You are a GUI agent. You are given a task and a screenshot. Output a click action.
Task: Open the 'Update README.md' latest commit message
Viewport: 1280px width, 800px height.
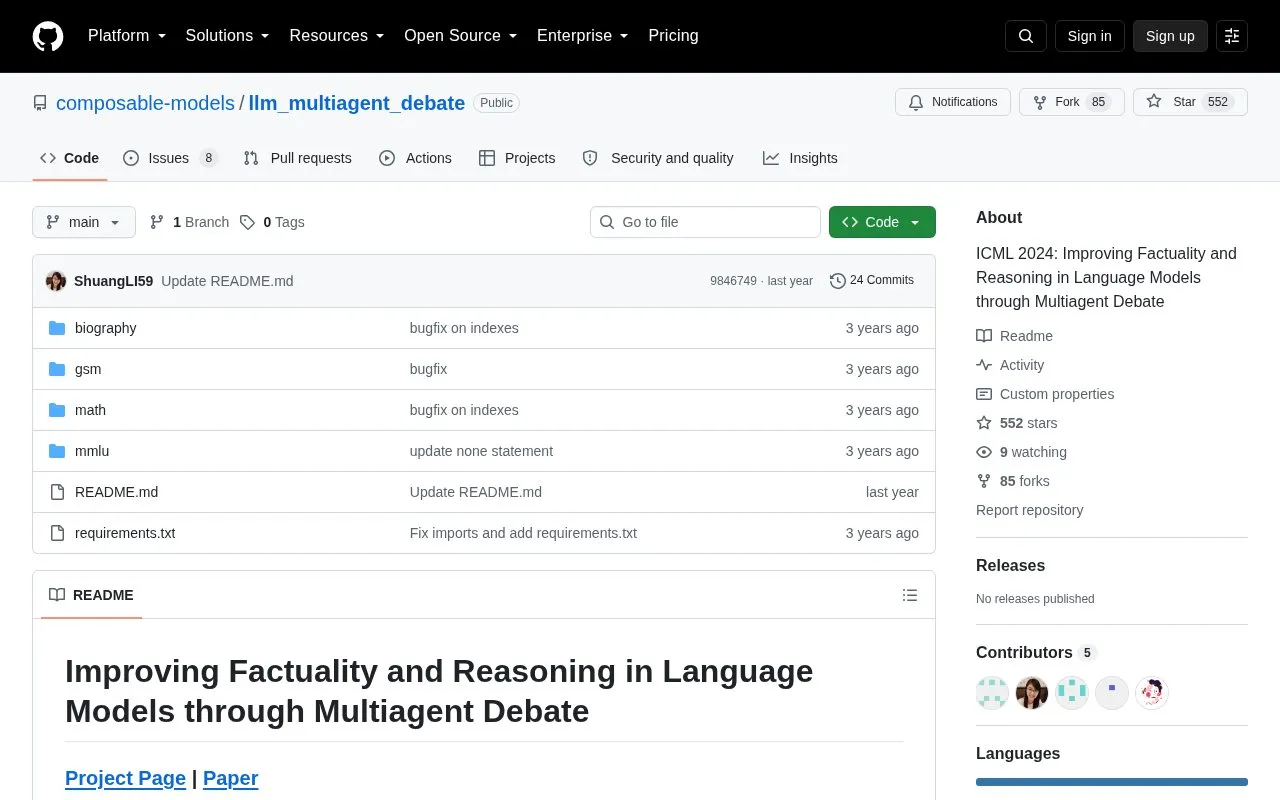(x=227, y=281)
